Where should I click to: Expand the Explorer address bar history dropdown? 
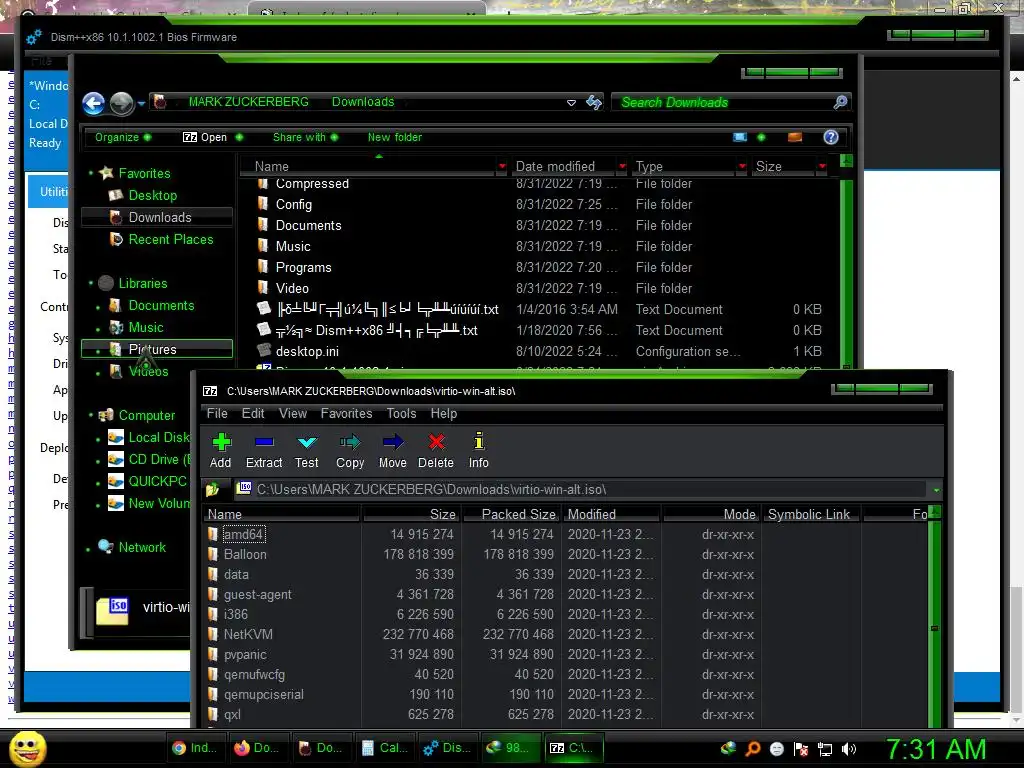571,103
